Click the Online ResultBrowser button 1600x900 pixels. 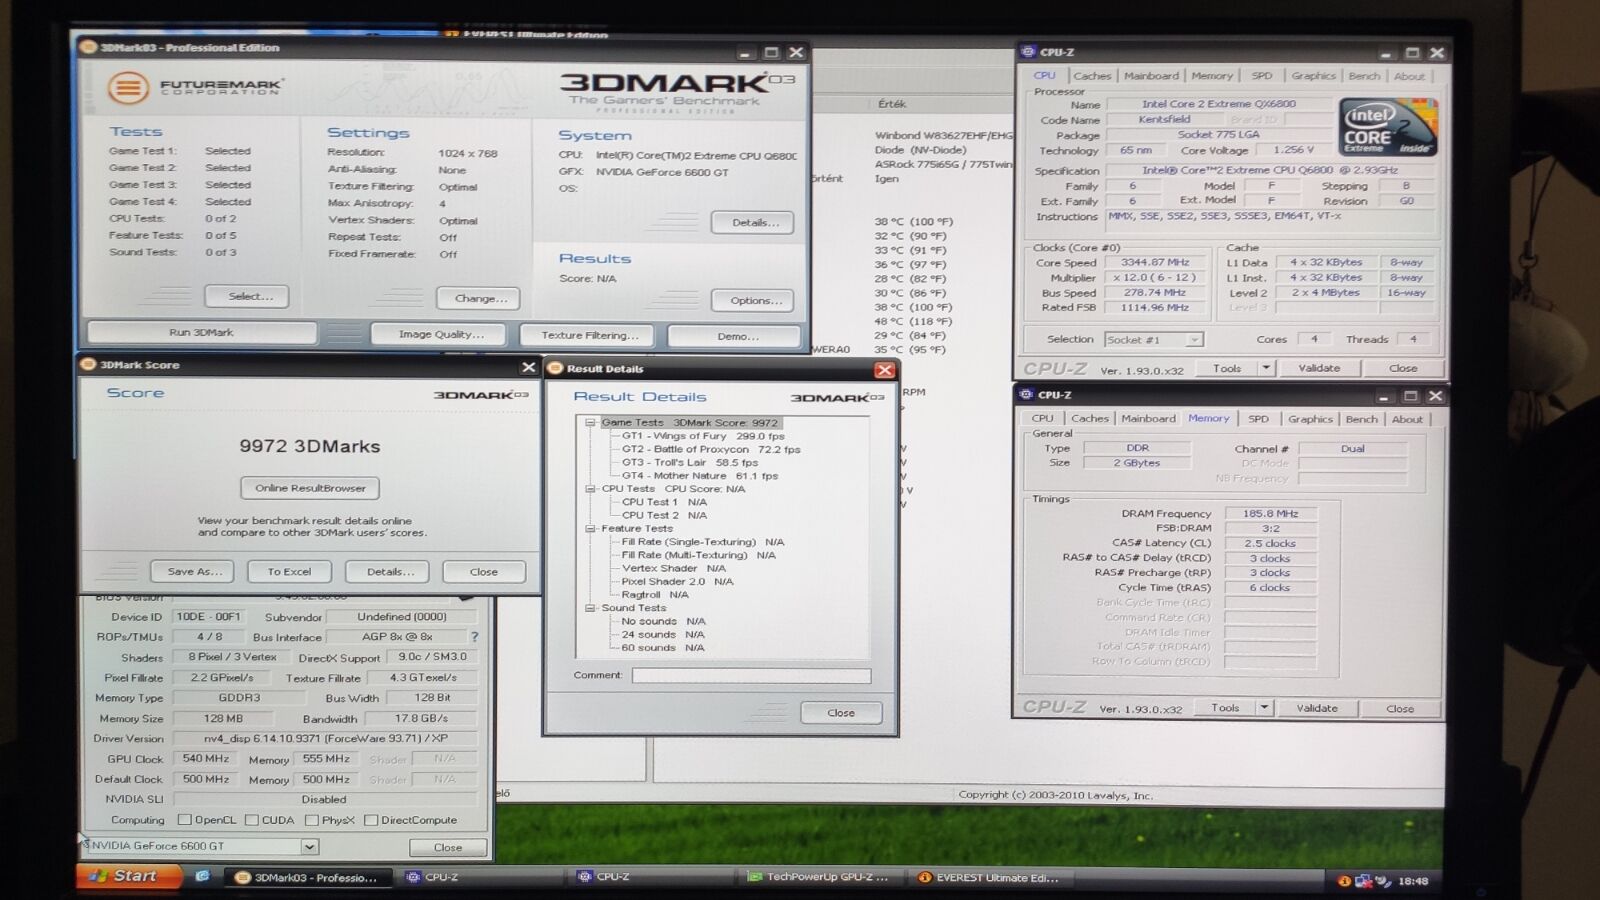(x=310, y=488)
